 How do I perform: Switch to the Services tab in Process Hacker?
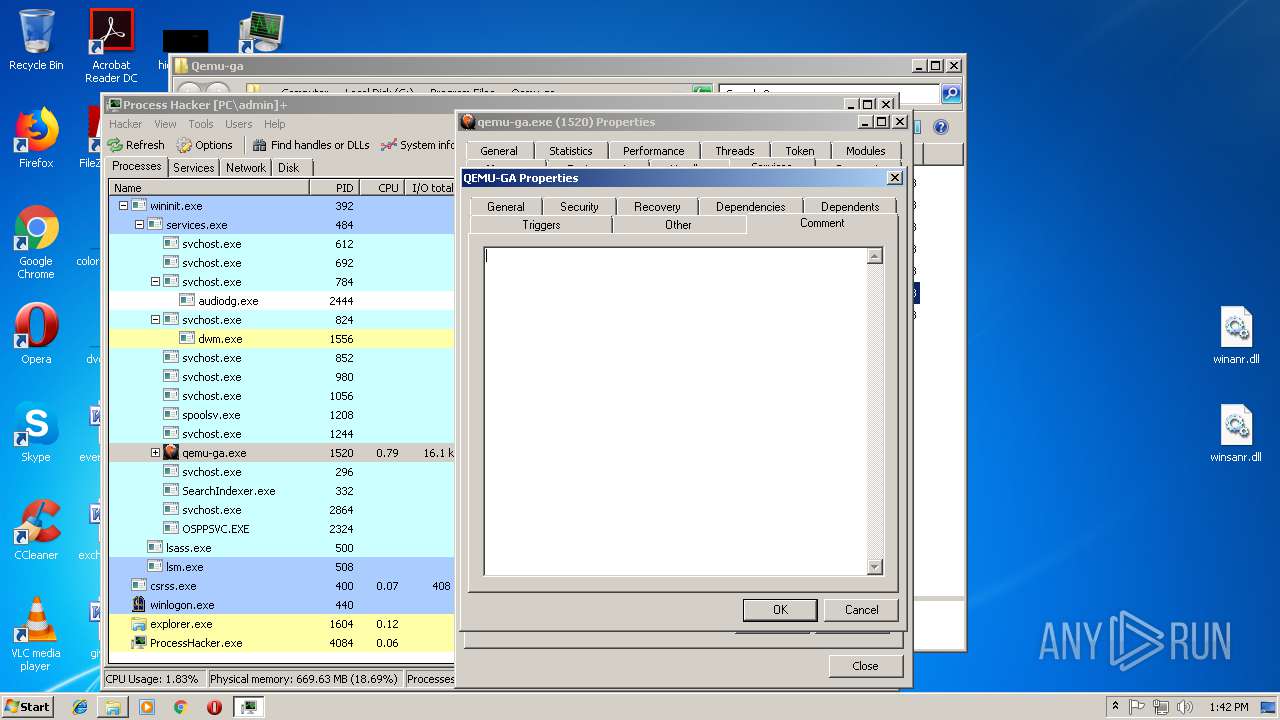193,168
